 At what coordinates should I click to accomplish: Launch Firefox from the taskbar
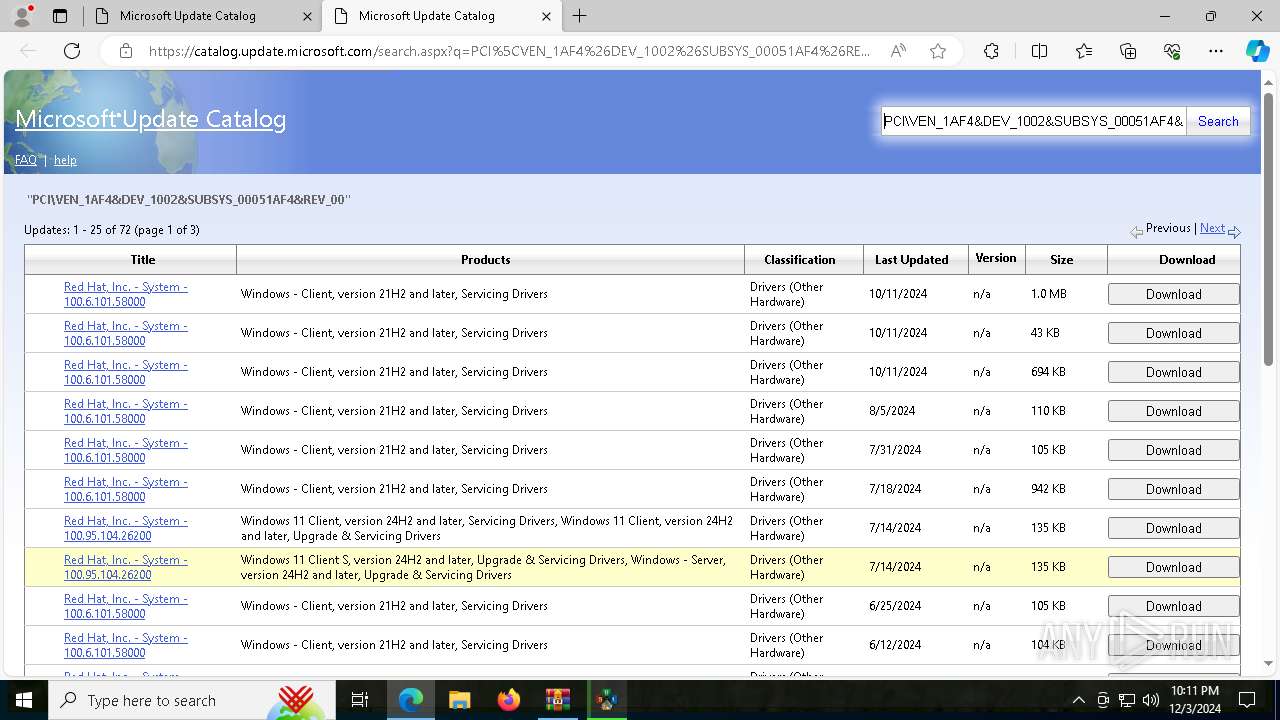(x=509, y=700)
